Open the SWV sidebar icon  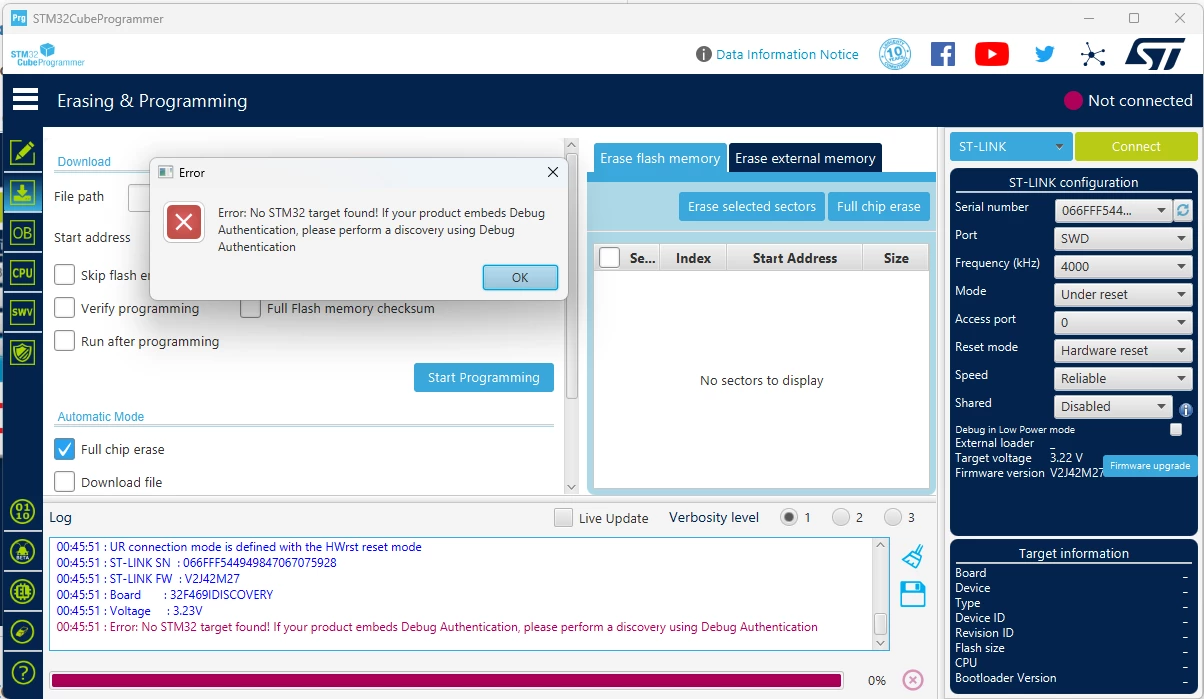(22, 312)
